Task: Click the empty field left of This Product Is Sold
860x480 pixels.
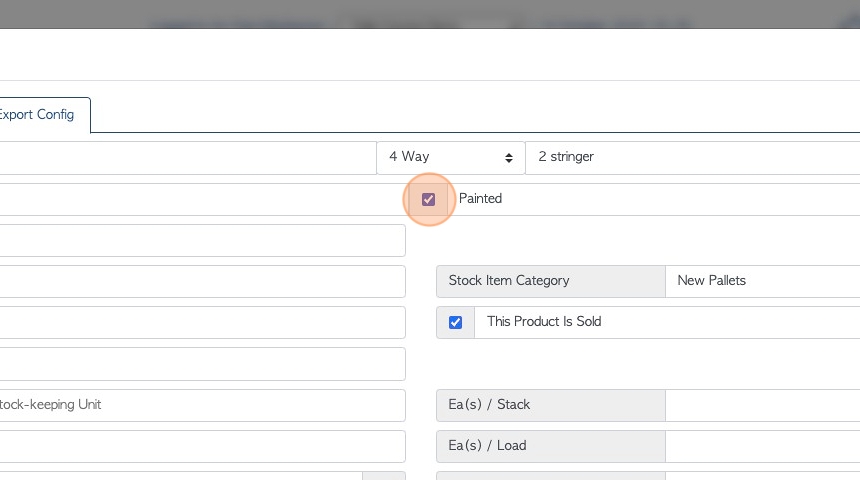Action: point(202,323)
